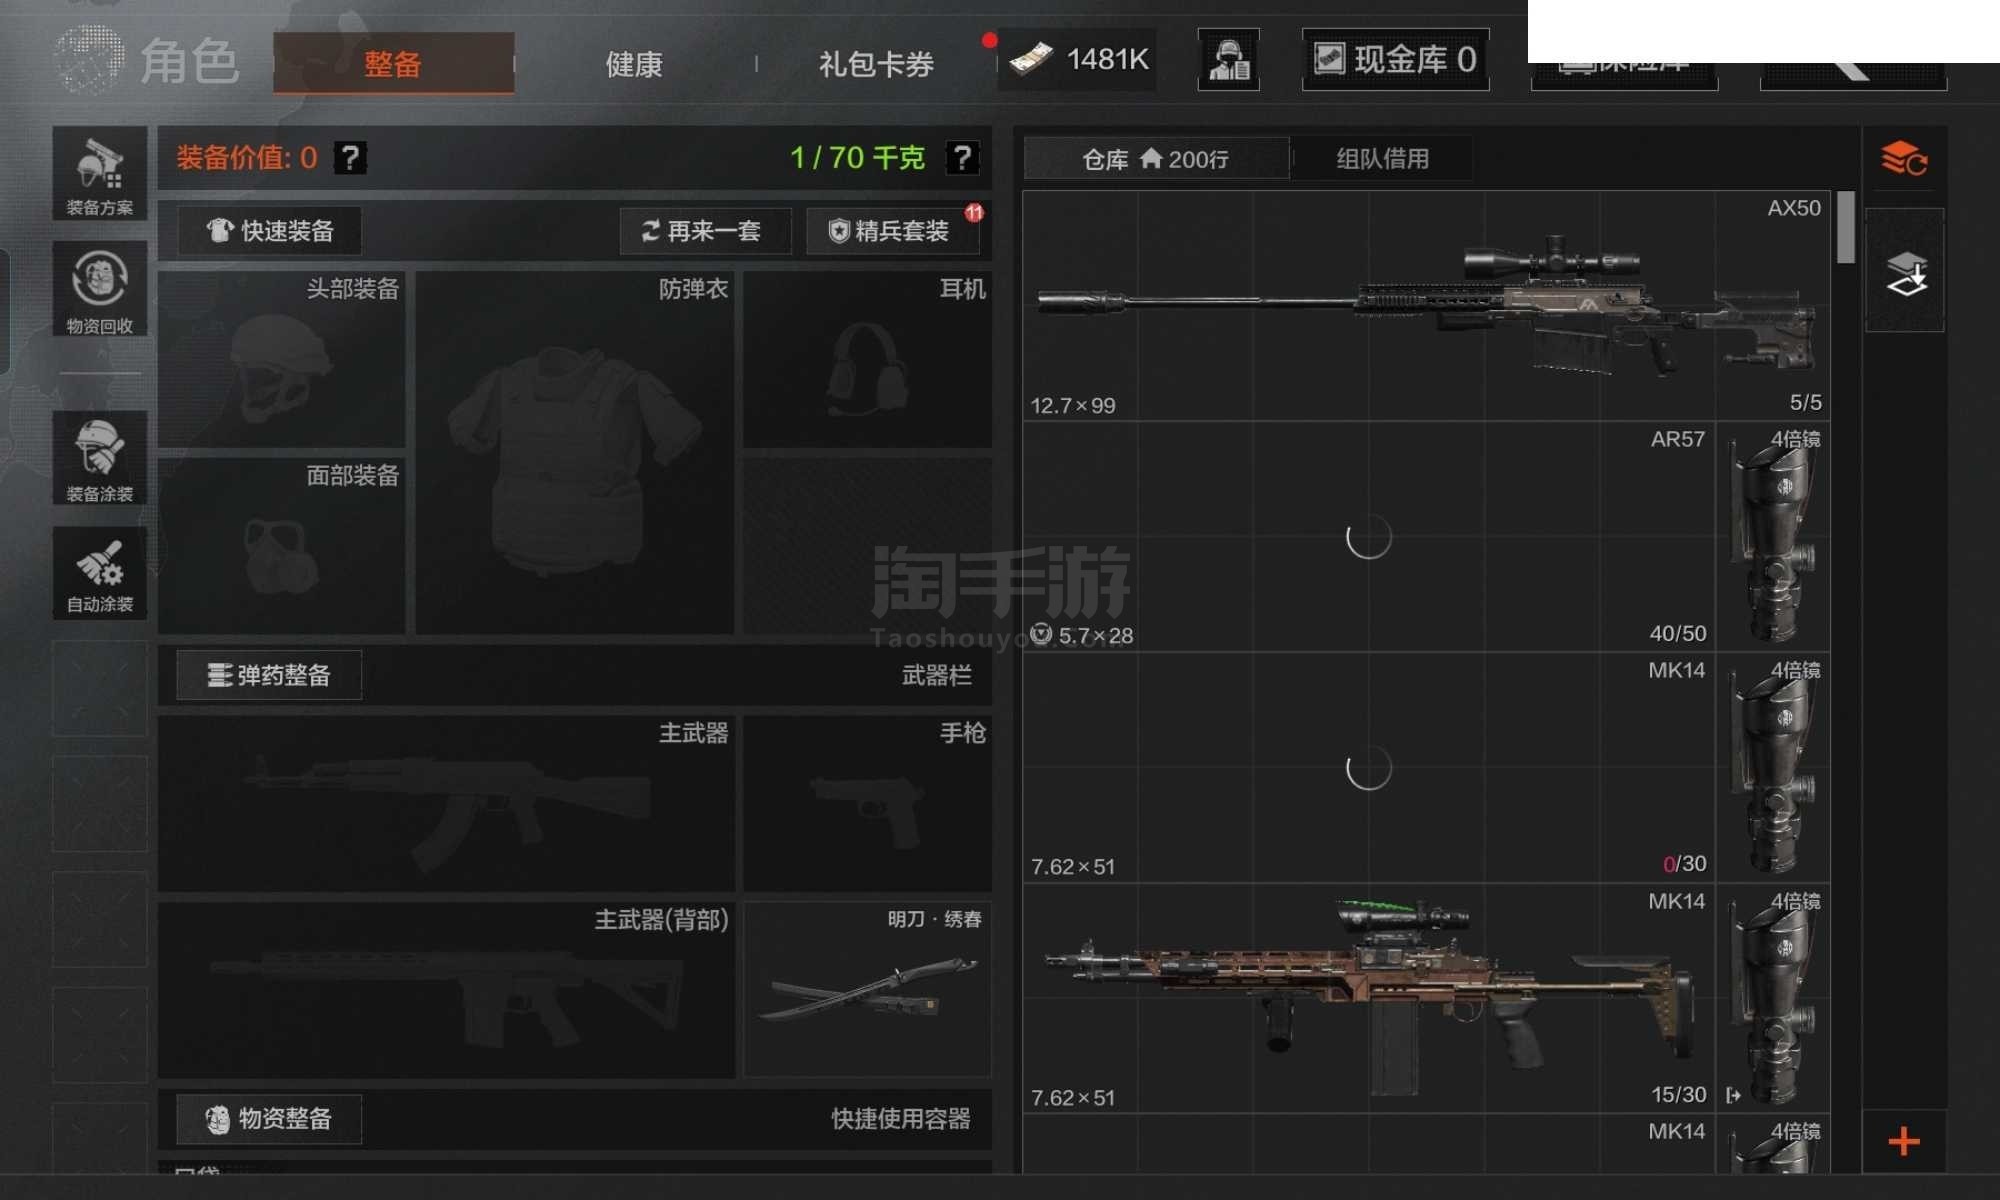Click the 4倍镜 scope on AR57 row
The height and width of the screenshot is (1200, 2000).
(x=1775, y=537)
